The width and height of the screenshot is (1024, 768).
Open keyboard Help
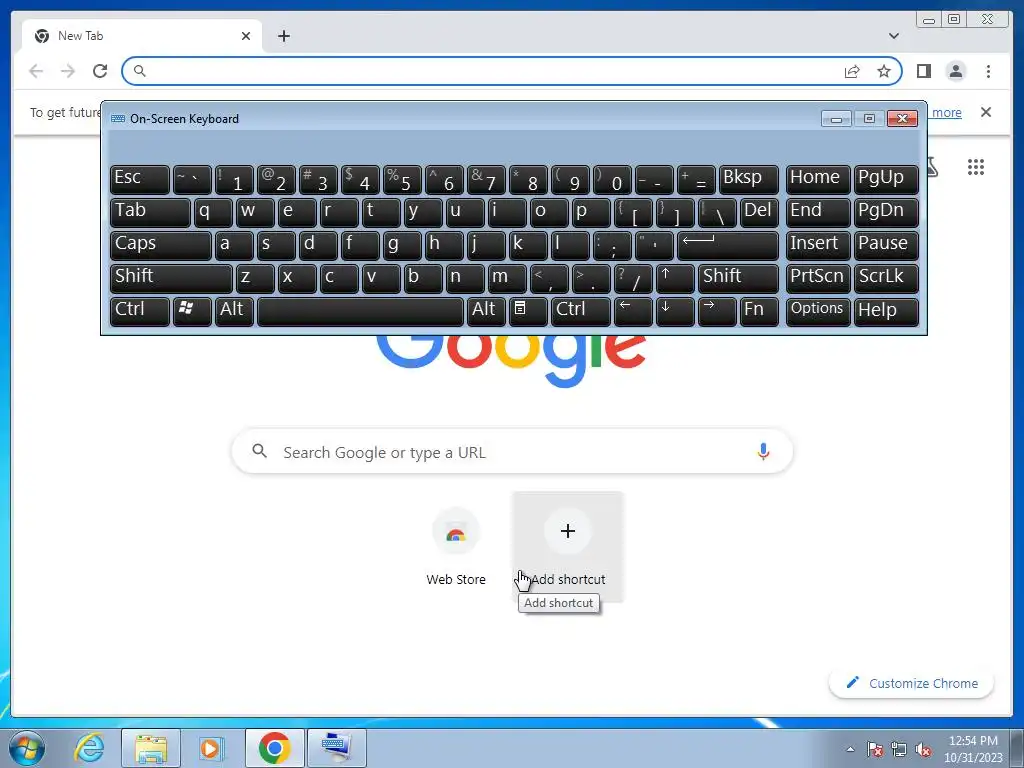pos(886,311)
